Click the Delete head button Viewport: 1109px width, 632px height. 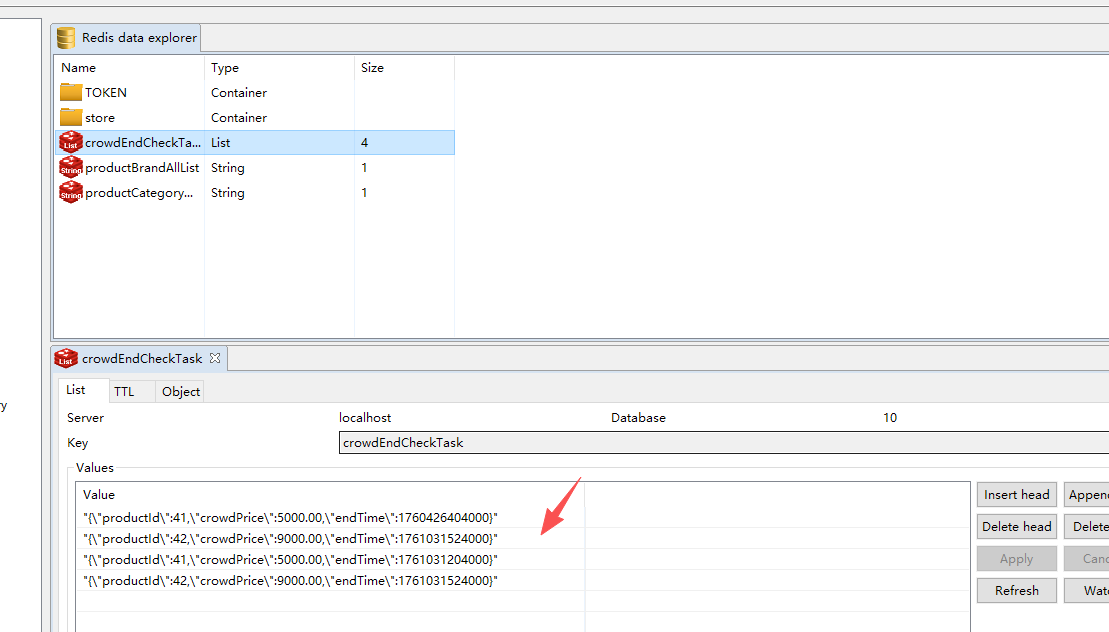click(1016, 526)
